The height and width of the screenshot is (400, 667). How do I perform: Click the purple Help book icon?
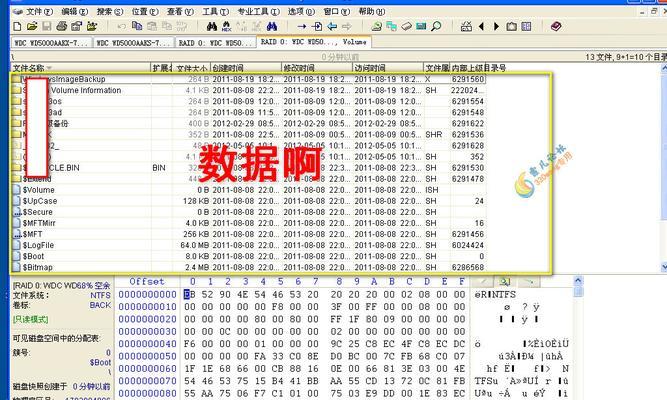(x=556, y=26)
